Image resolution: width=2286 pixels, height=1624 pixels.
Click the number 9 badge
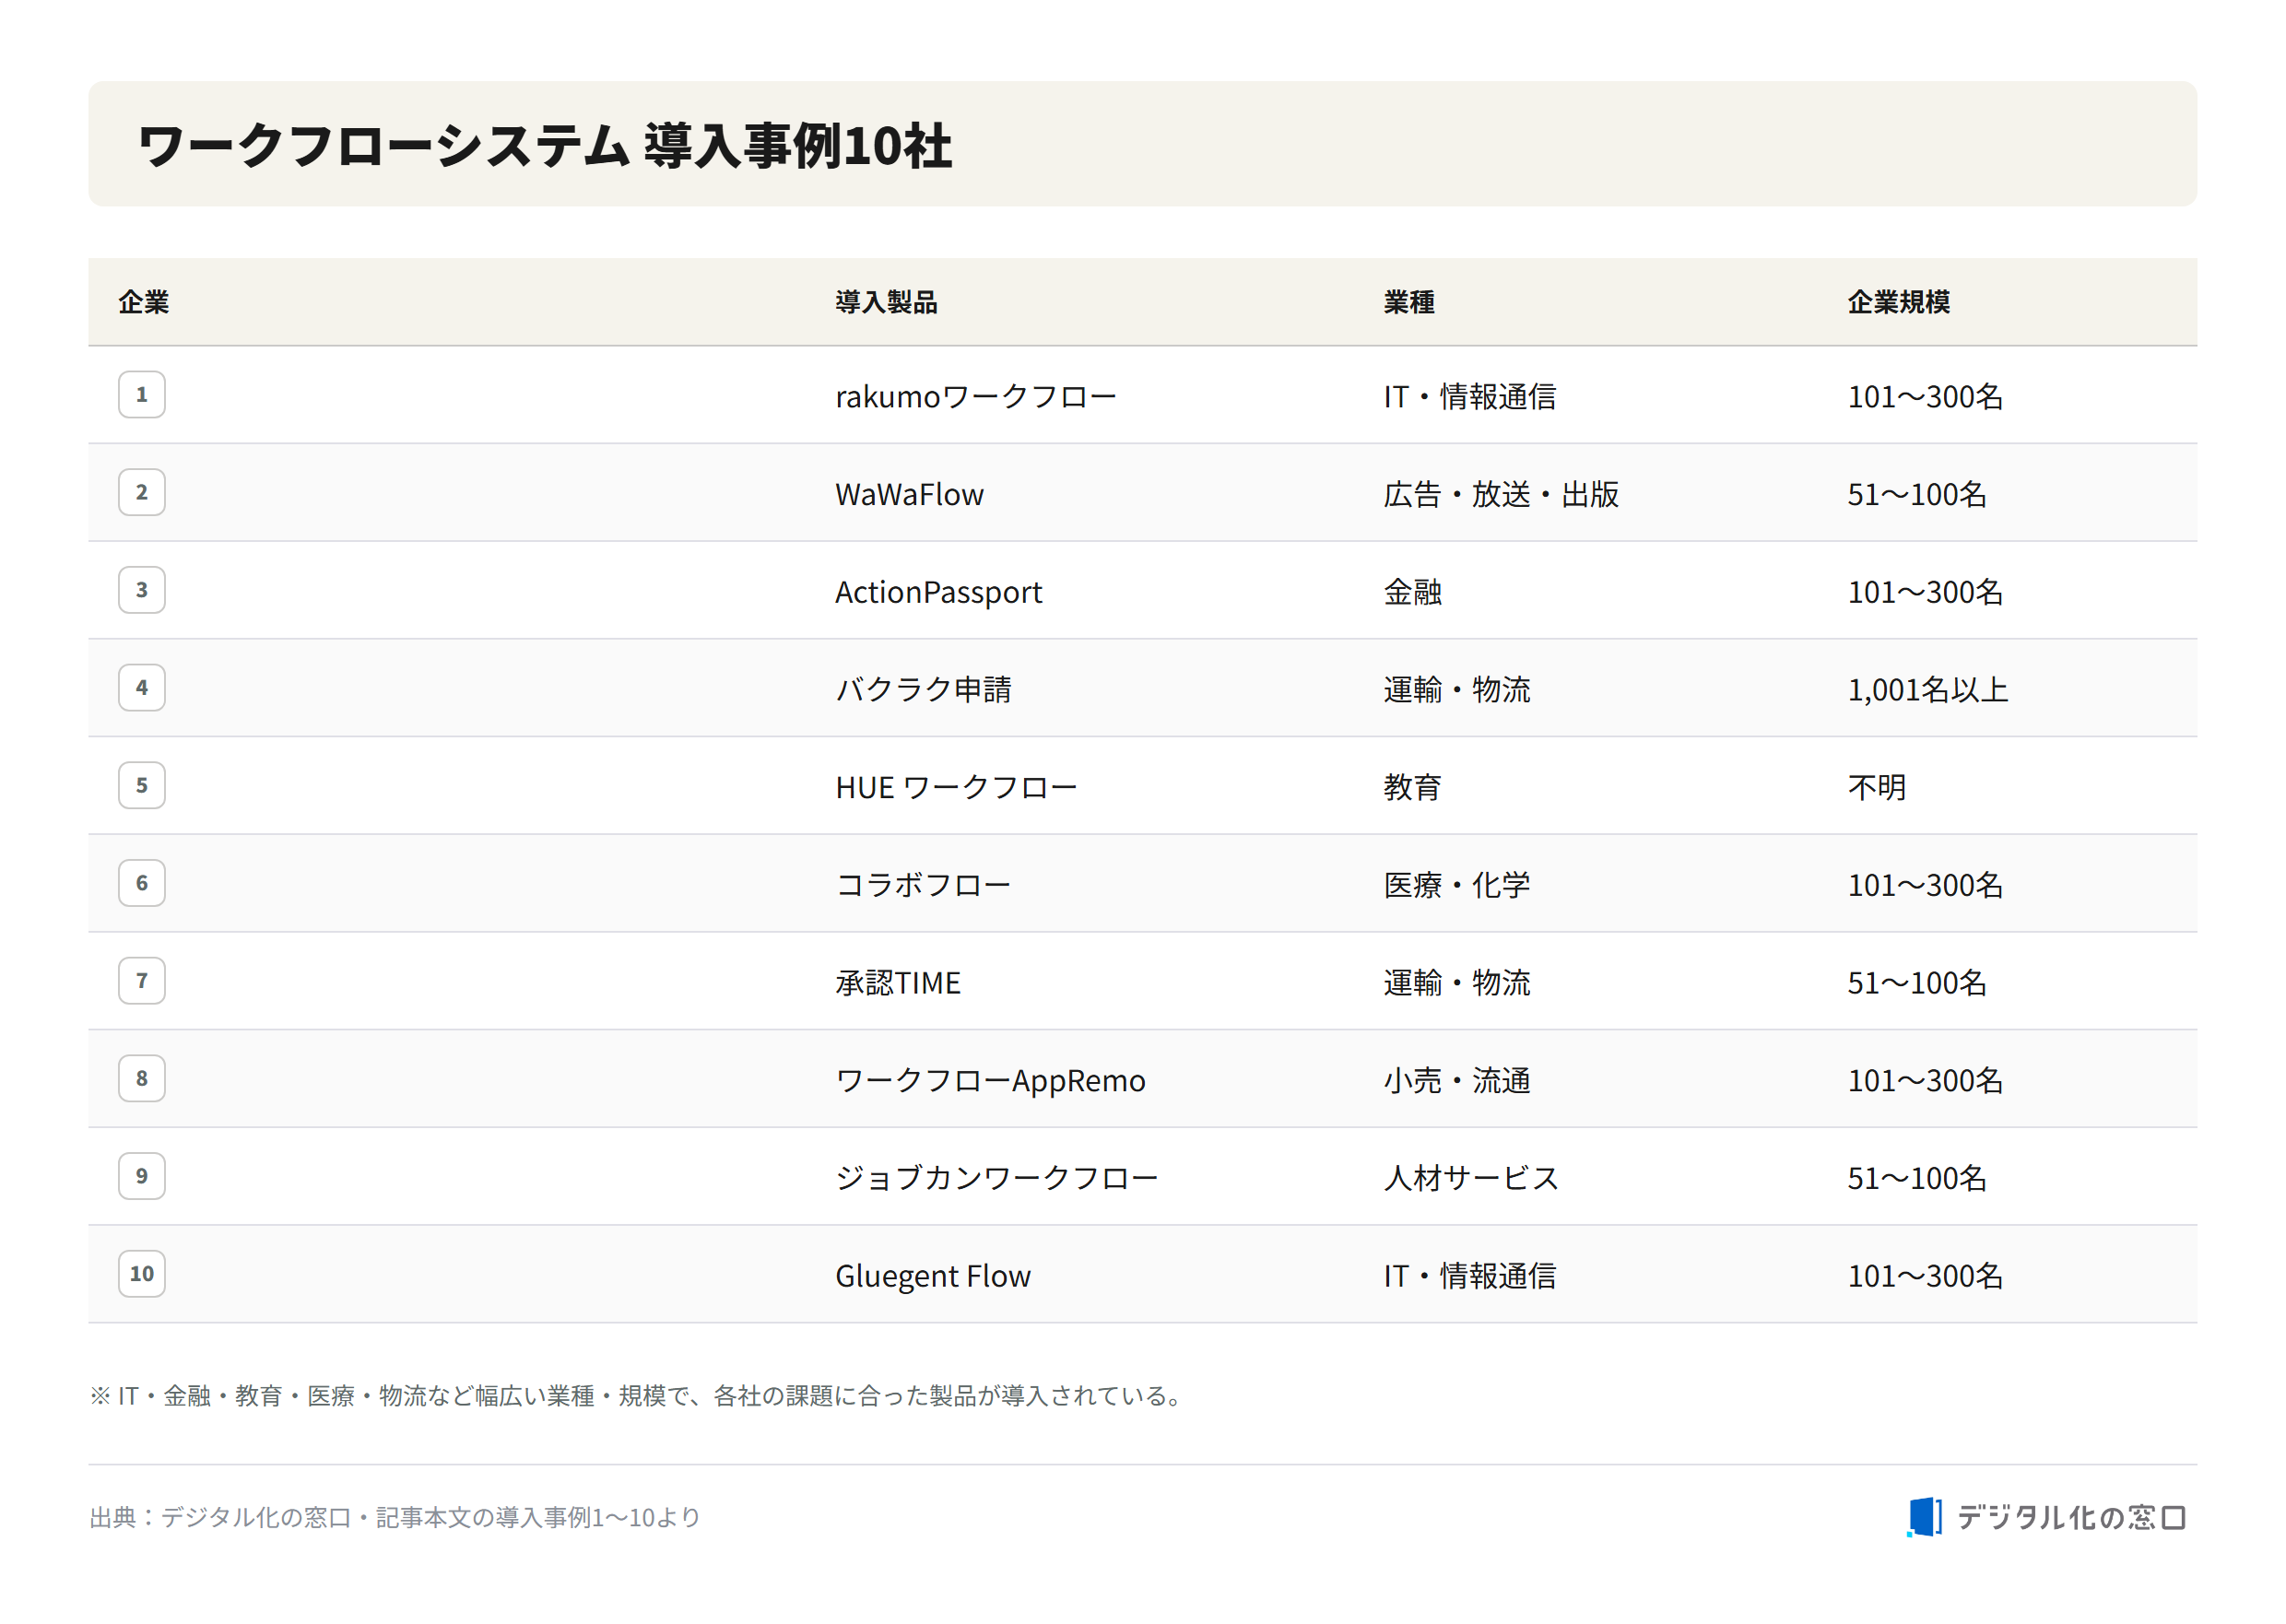click(142, 1176)
